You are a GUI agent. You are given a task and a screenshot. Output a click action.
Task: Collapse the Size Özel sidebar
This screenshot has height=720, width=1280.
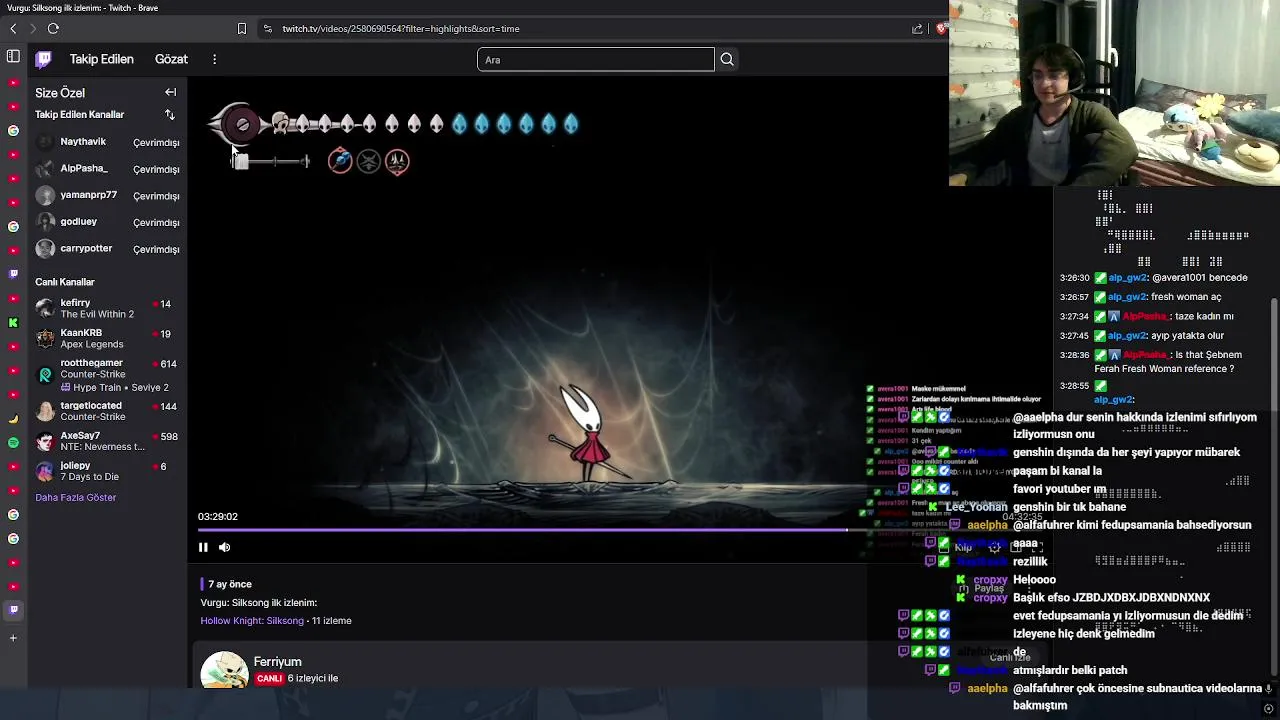(x=170, y=92)
